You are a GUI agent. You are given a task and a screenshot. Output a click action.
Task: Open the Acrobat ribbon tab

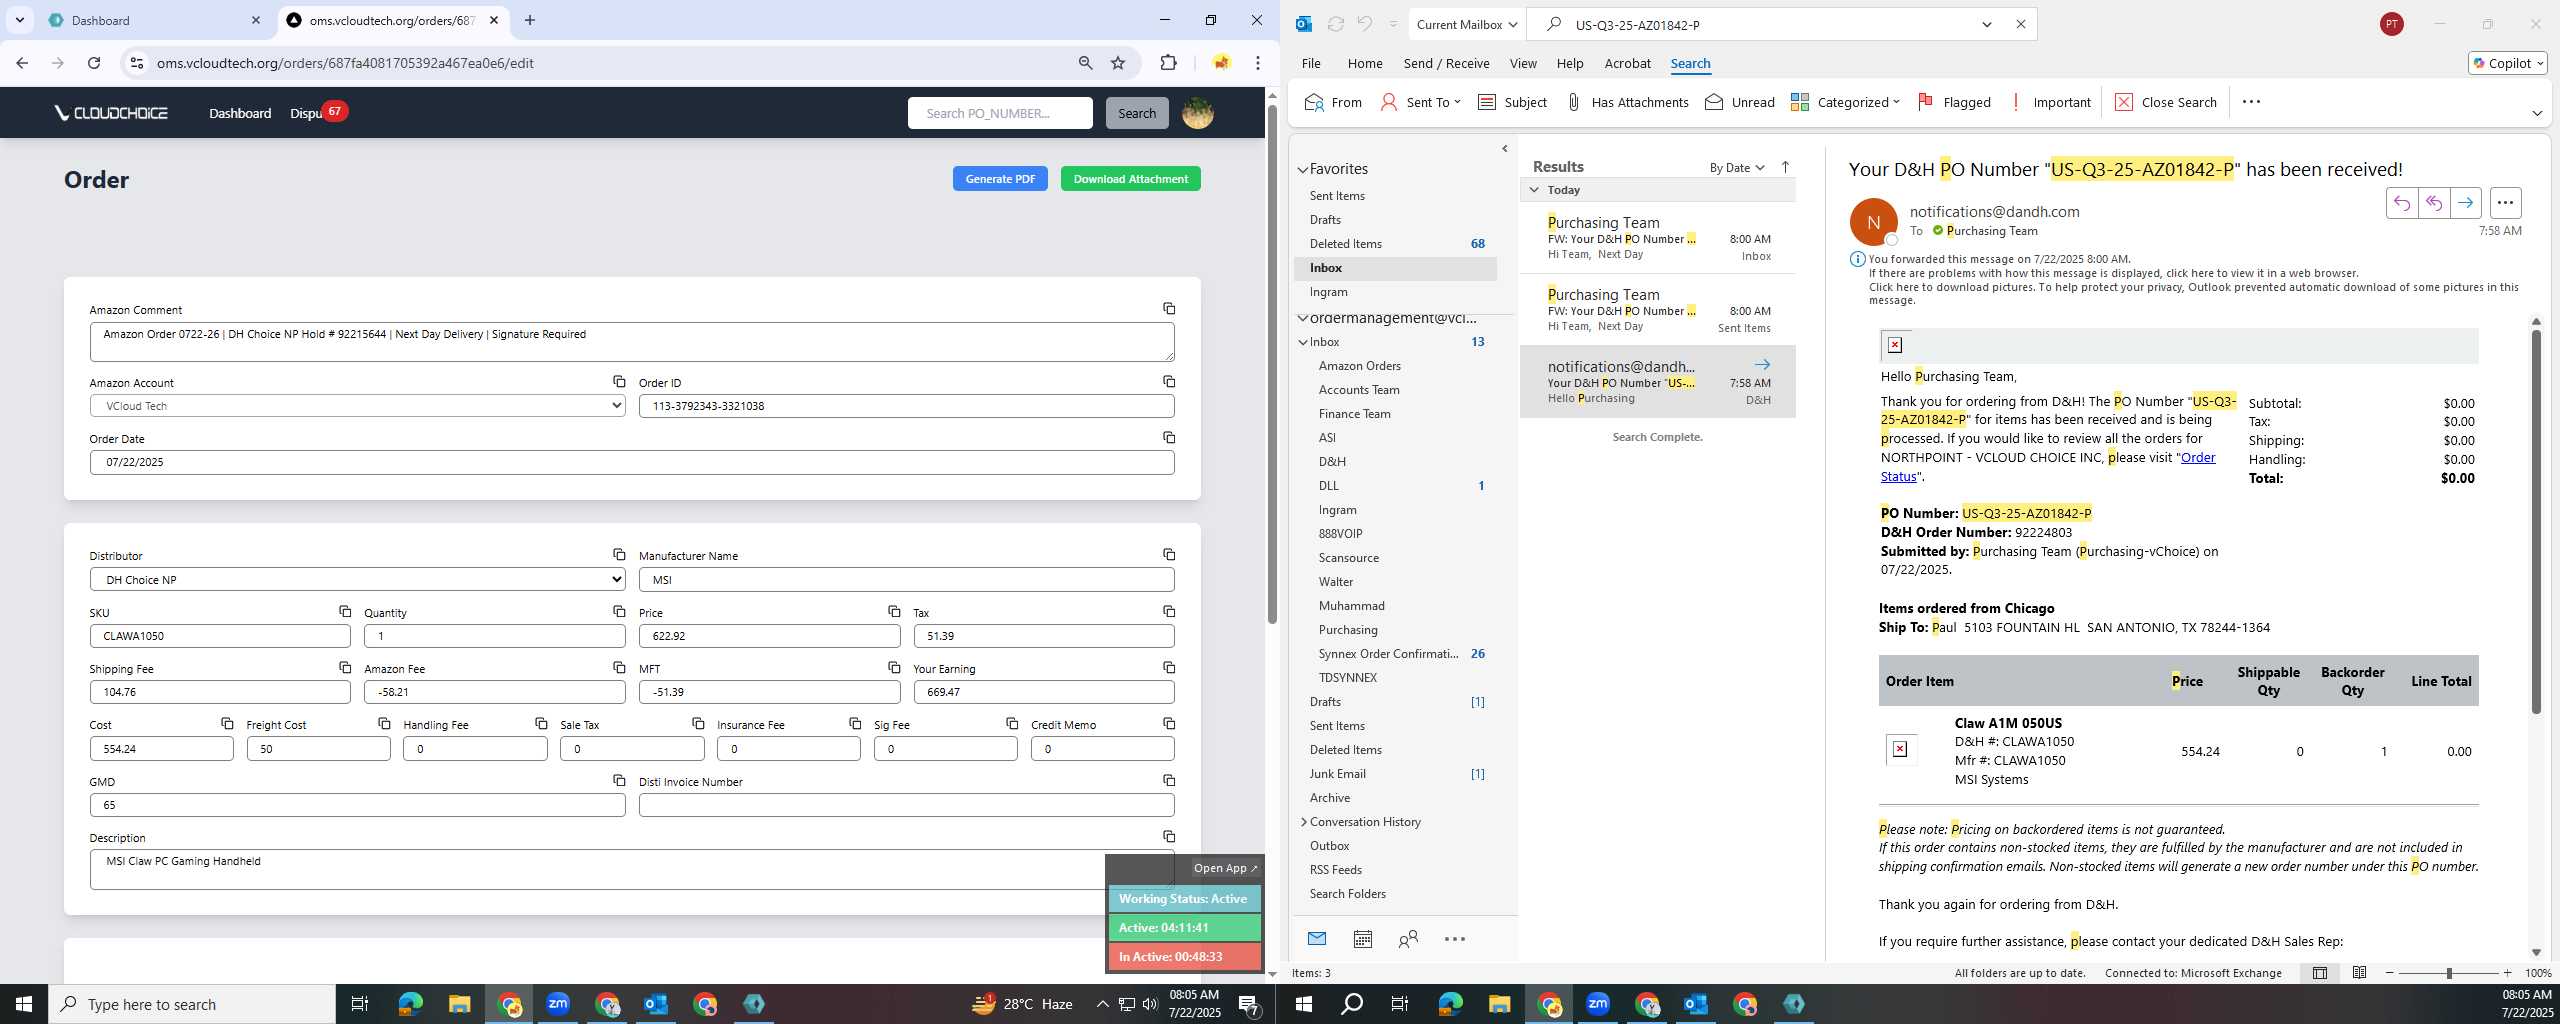coord(1627,63)
